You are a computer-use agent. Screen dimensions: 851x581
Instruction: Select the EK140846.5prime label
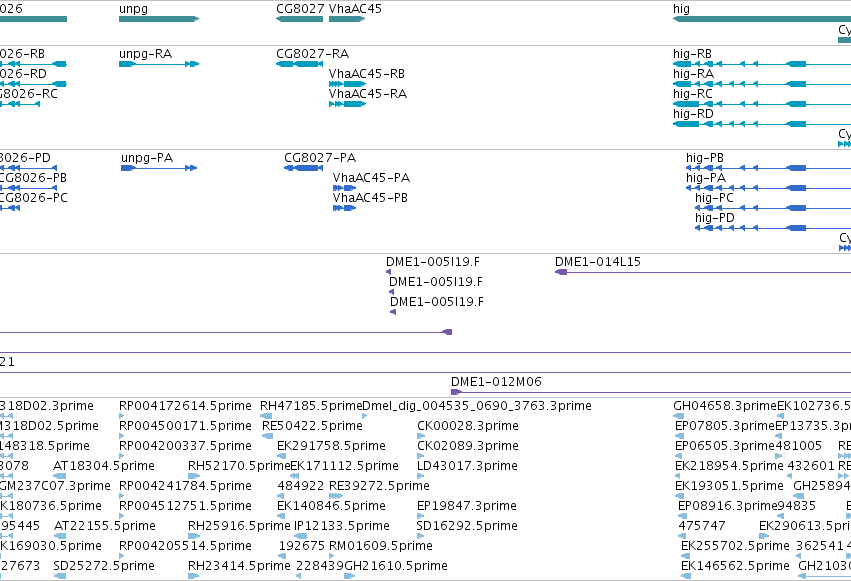[x=332, y=506]
